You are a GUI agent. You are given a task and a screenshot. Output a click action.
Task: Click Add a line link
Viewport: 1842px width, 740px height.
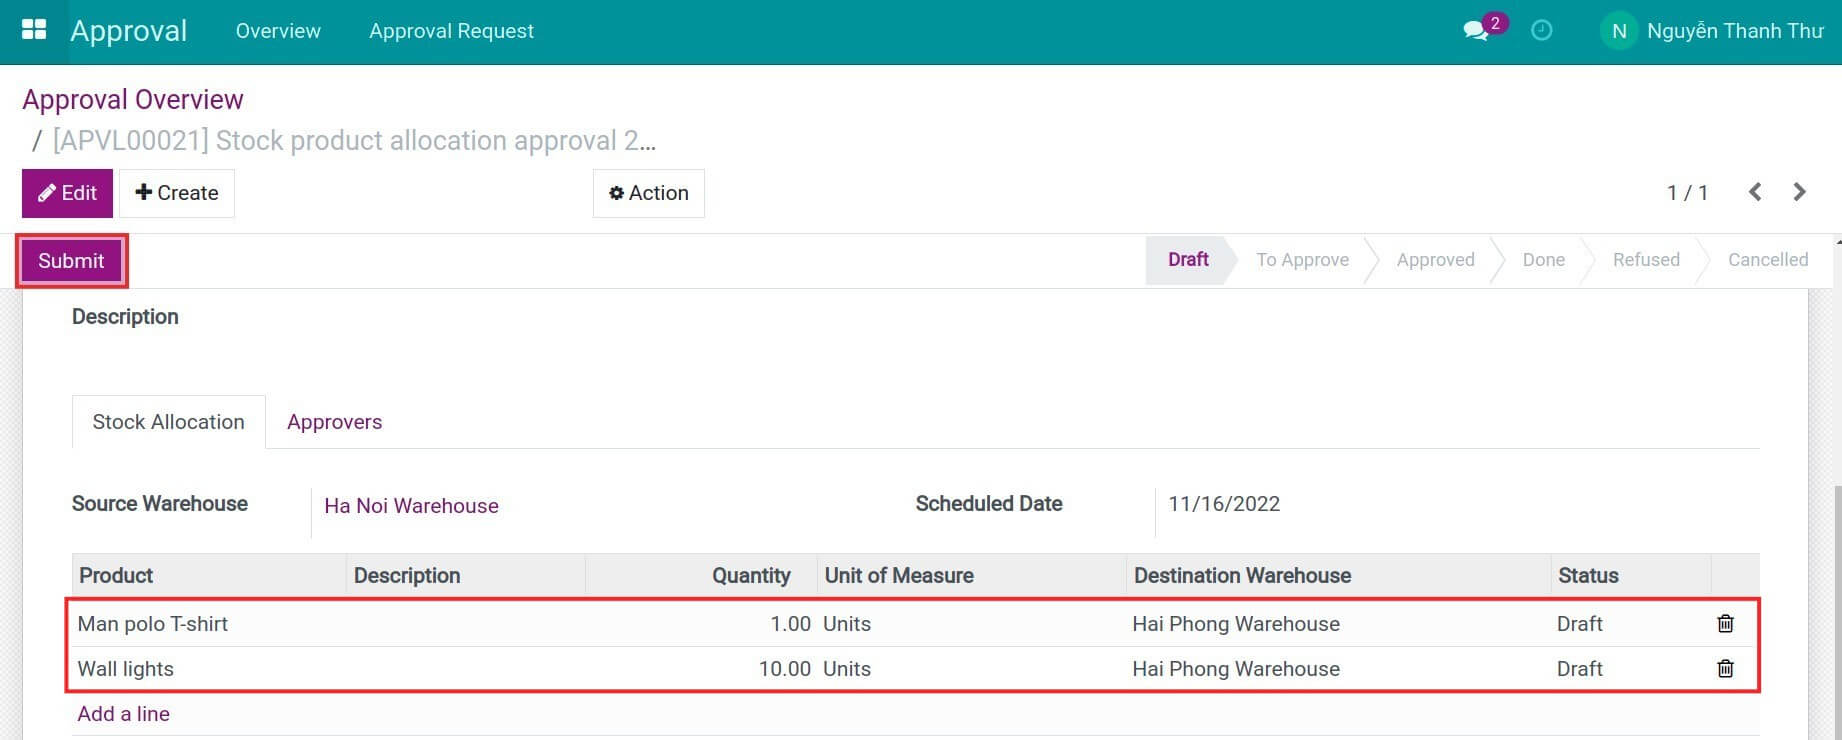[x=123, y=714]
